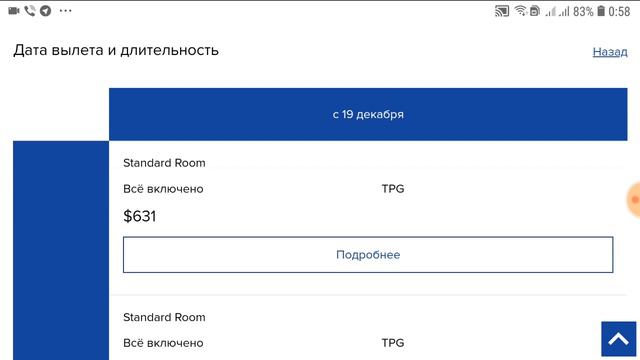Tap the 'Дата вылета и длительность' heading
The height and width of the screenshot is (360, 640).
tap(116, 51)
